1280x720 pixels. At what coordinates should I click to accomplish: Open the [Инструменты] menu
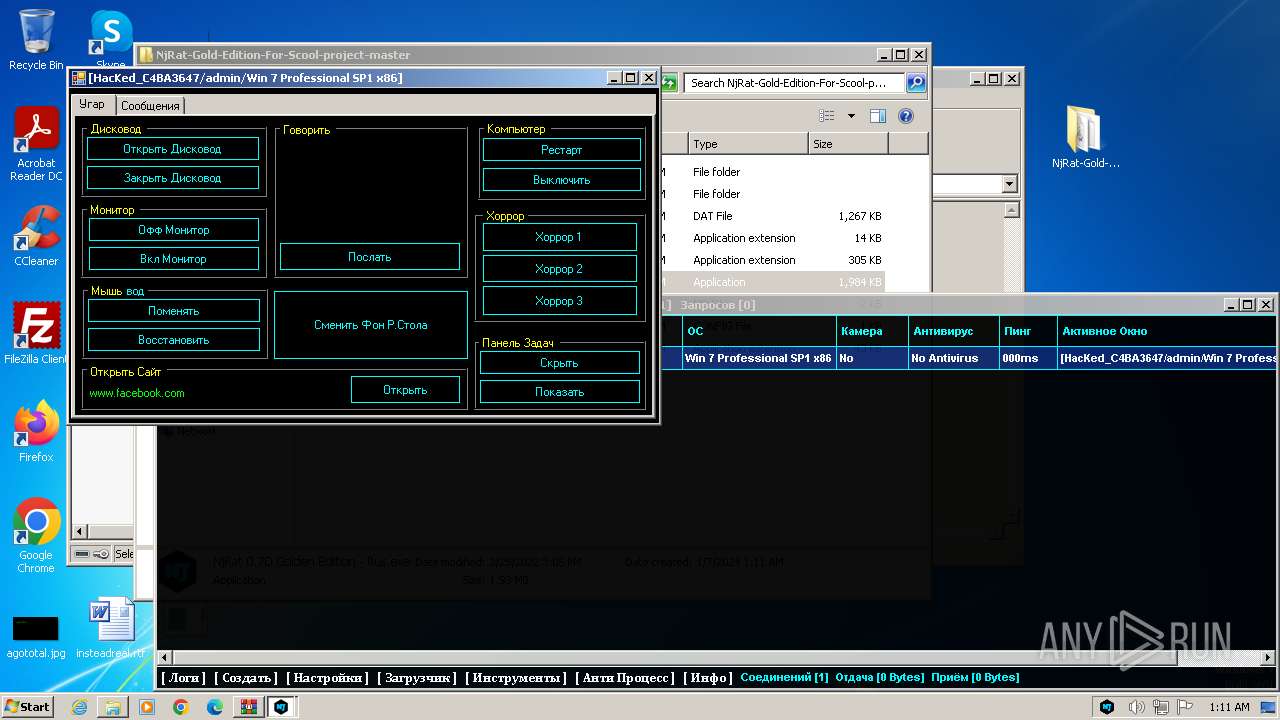coord(516,678)
